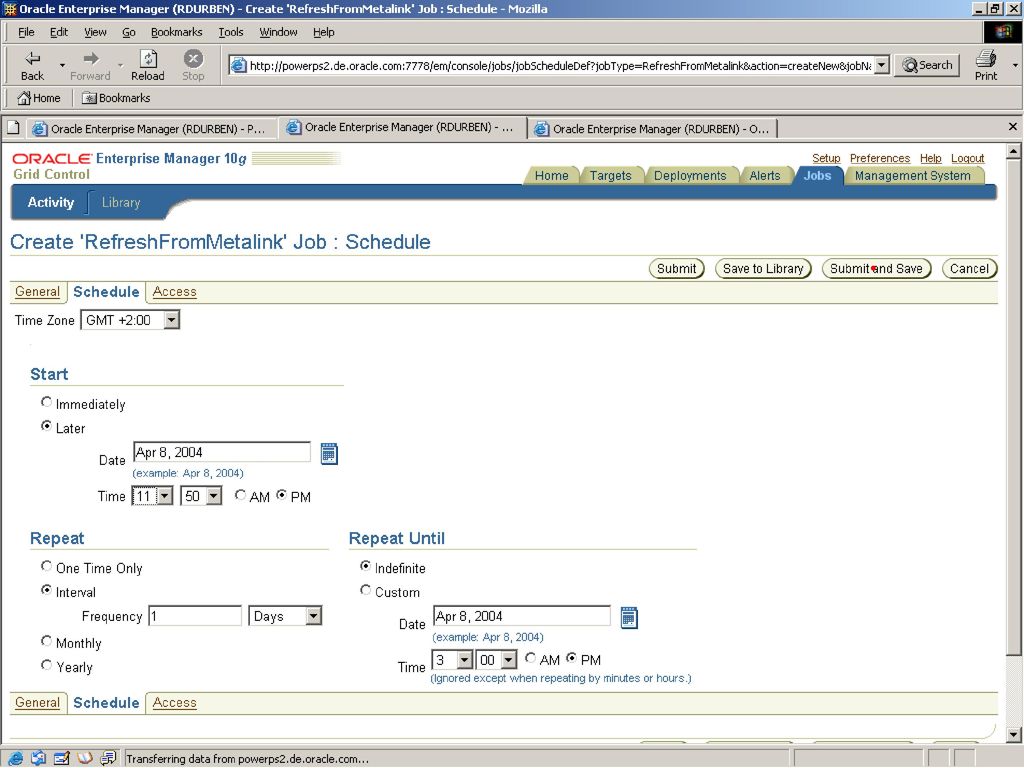Switch to the Library subtab
This screenshot has width=1024, height=768.
(x=121, y=202)
